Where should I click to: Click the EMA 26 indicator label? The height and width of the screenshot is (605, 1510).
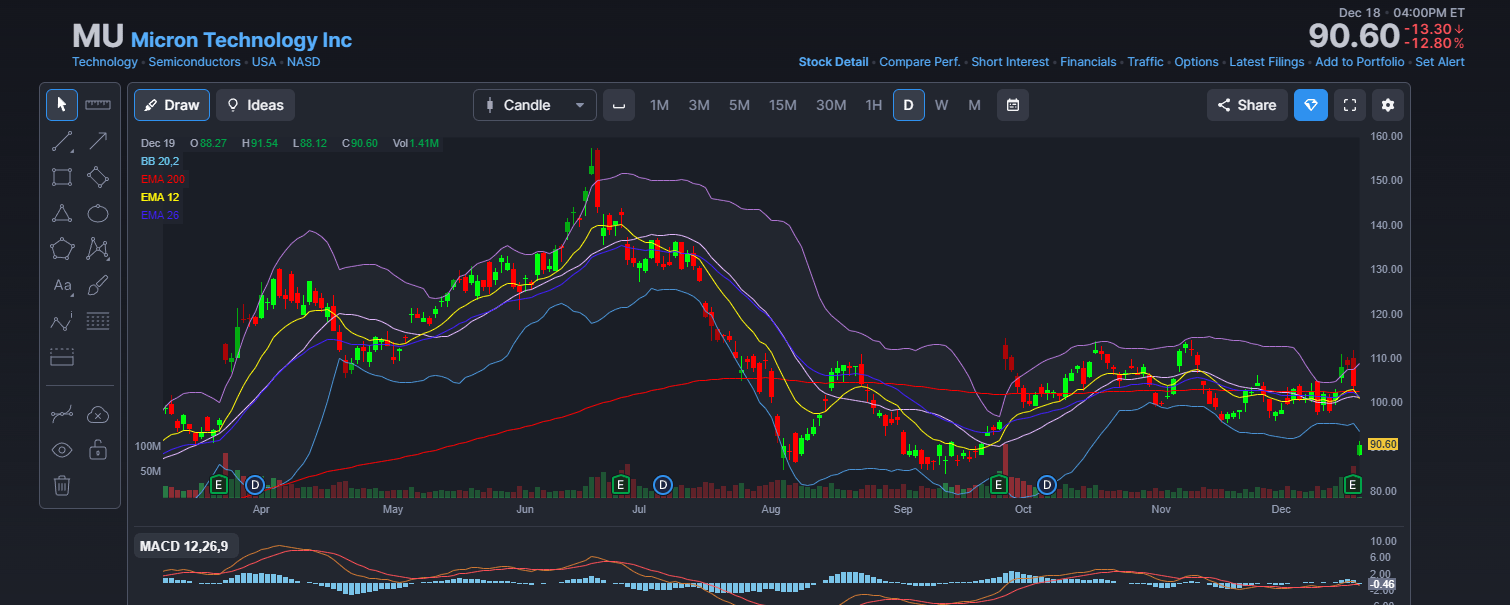click(160, 215)
